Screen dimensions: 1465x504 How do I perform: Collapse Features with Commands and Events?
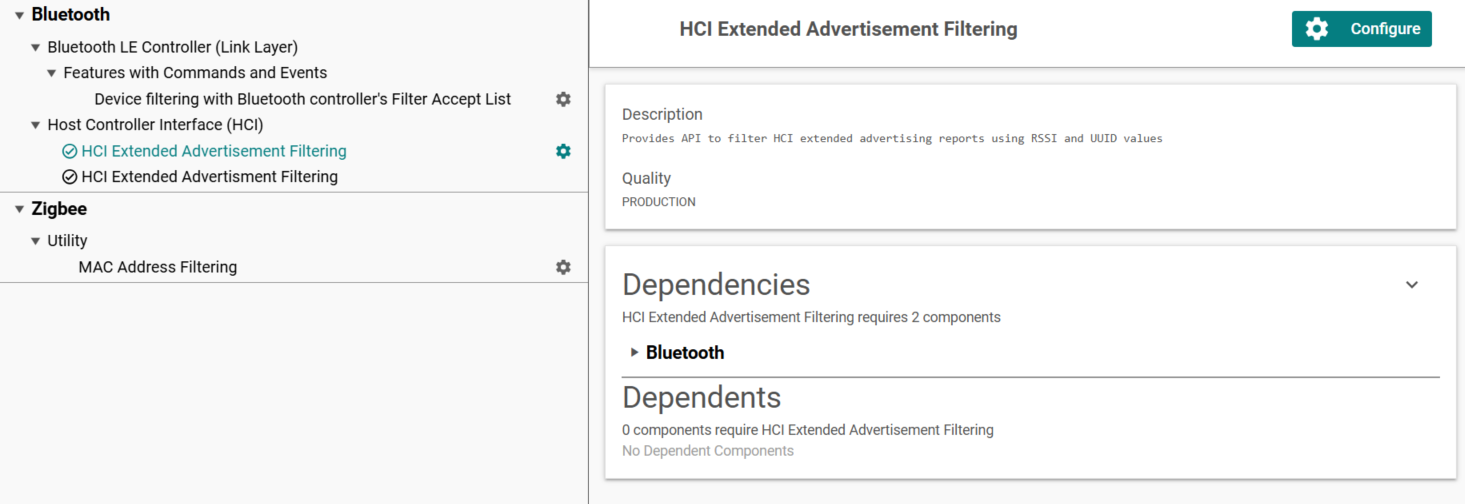pyautogui.click(x=52, y=73)
